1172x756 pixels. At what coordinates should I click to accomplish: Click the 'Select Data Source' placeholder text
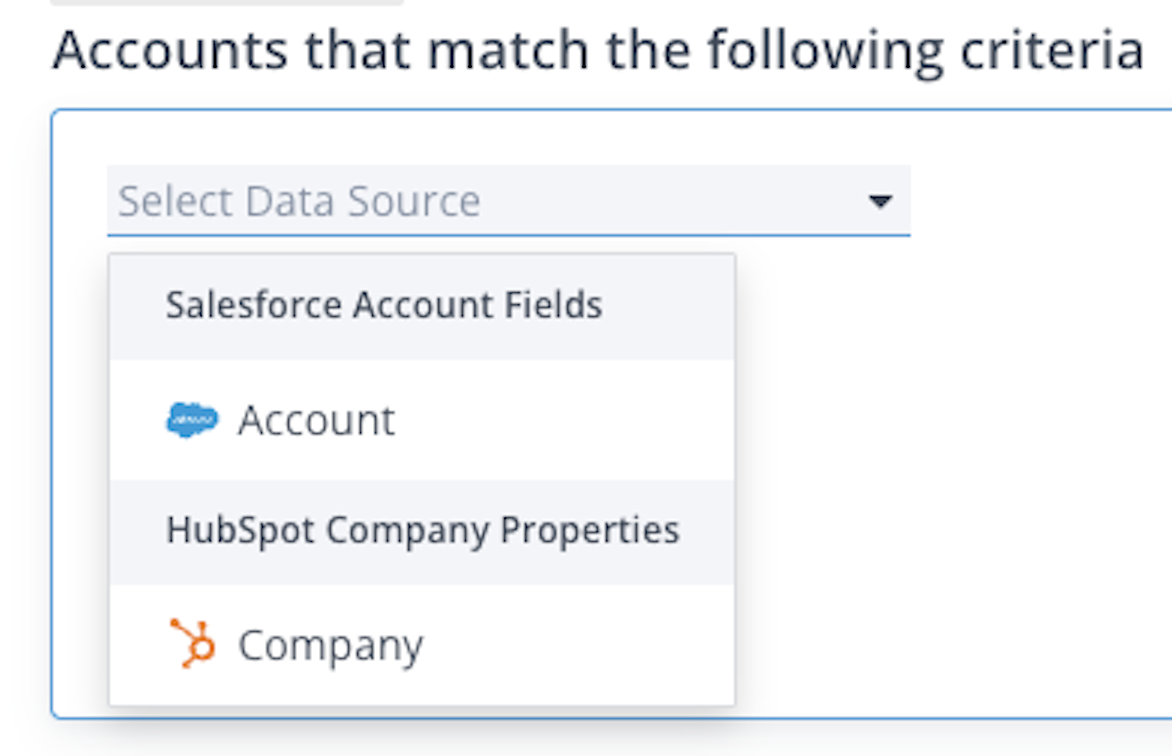click(x=299, y=202)
